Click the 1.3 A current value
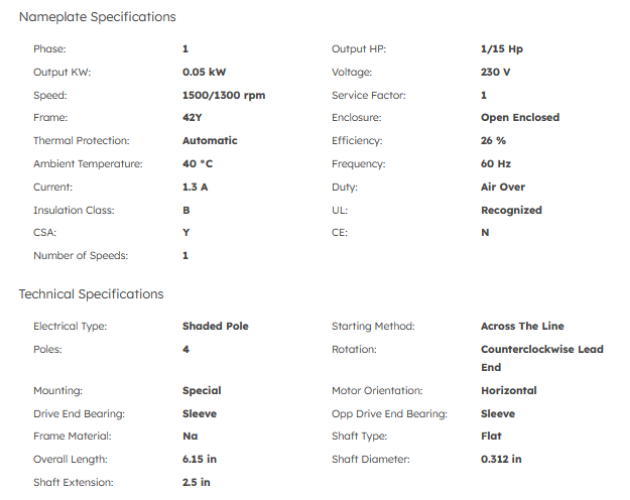This screenshot has width=630, height=500. click(196, 187)
